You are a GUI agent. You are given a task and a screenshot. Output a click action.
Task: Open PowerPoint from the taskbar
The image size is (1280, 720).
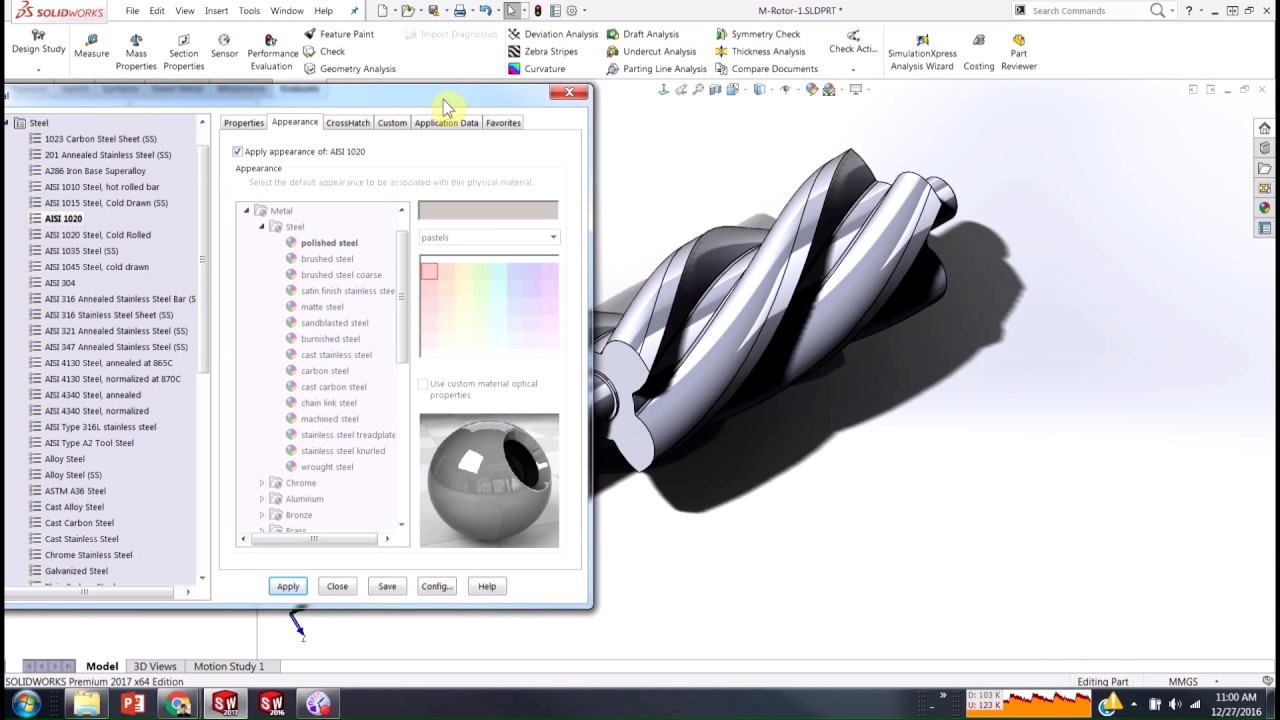tap(132, 704)
